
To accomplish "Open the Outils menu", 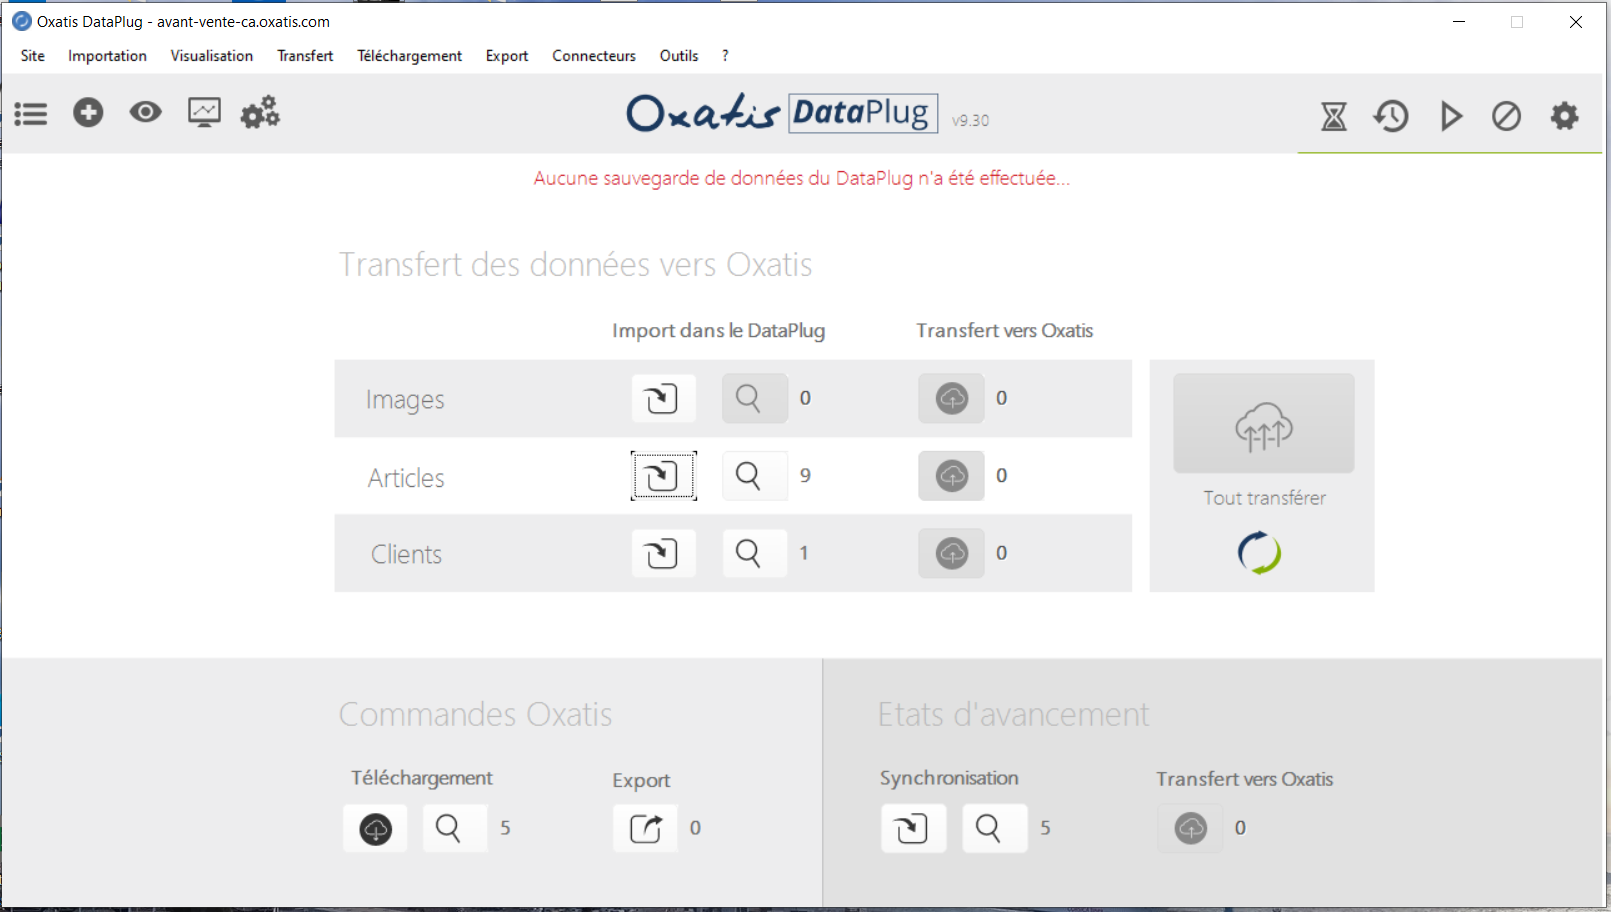I will tap(679, 56).
